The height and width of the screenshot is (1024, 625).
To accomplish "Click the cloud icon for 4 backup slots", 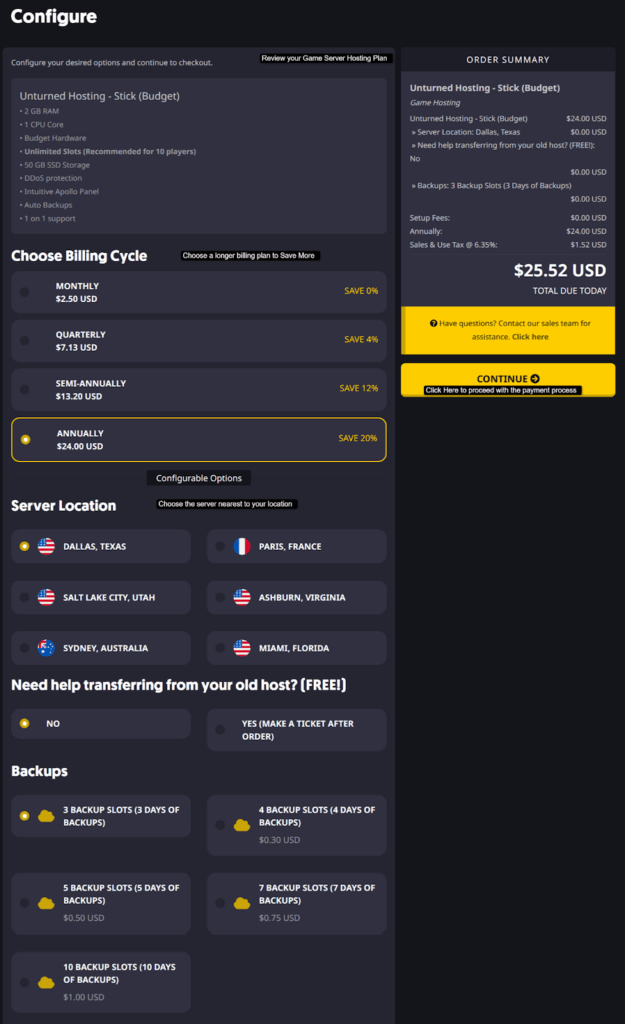I will (242, 825).
